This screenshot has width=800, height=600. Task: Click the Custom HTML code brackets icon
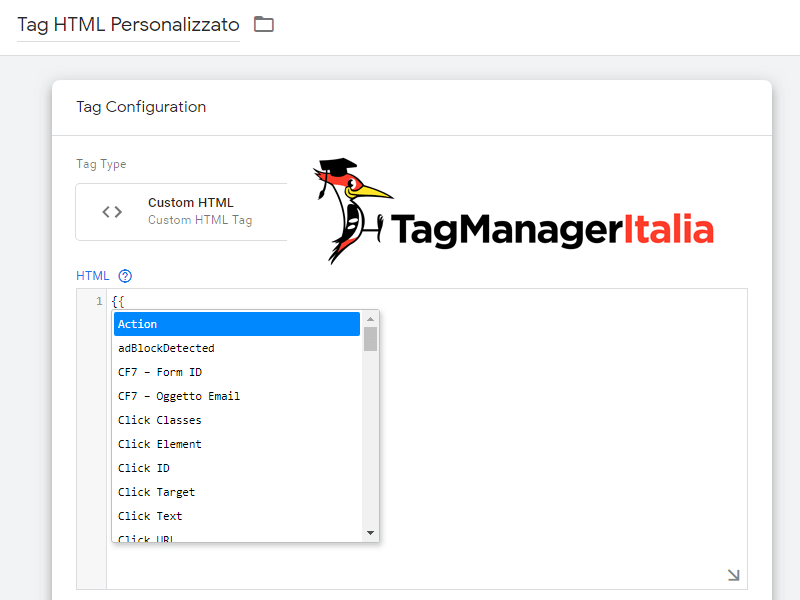pyautogui.click(x=112, y=212)
